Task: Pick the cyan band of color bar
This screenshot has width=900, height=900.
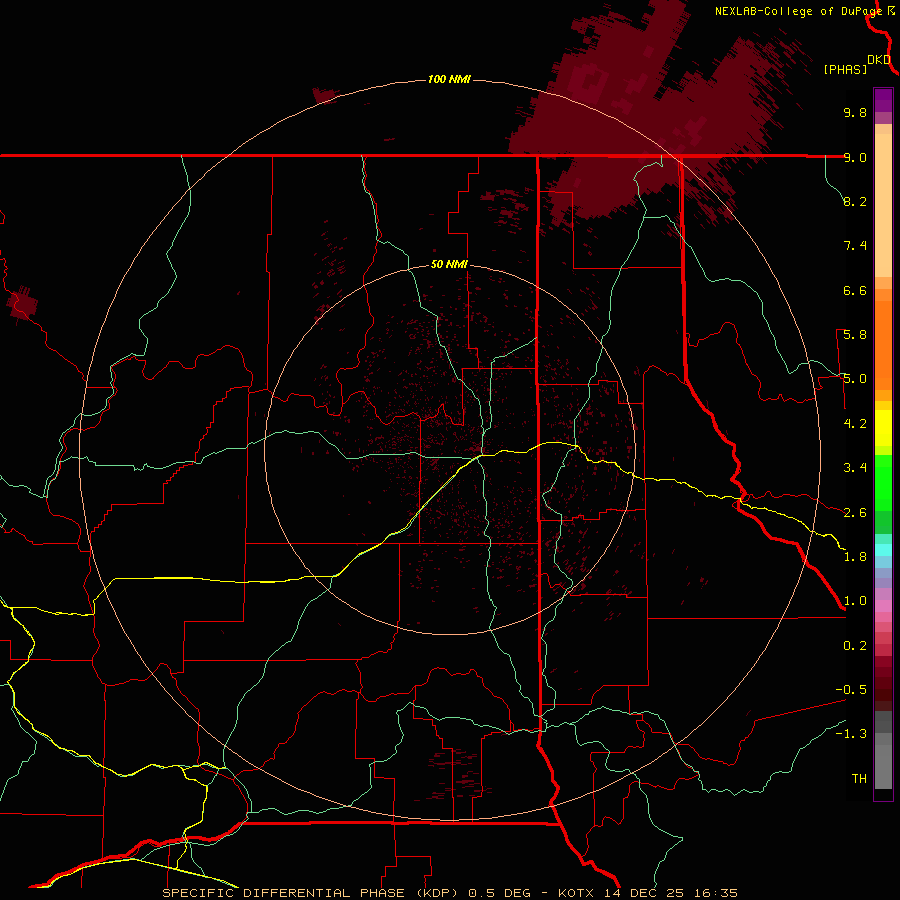Action: coord(883,549)
